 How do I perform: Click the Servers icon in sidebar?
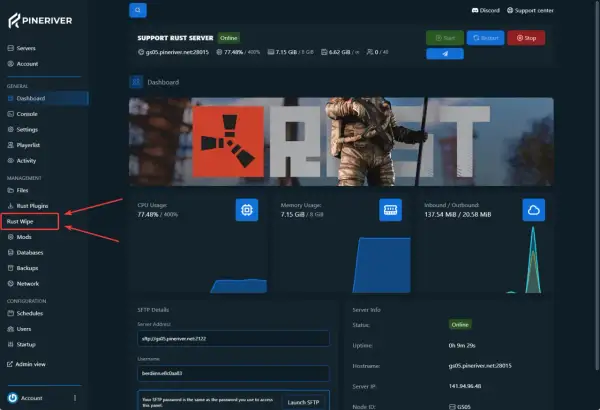(x=10, y=48)
